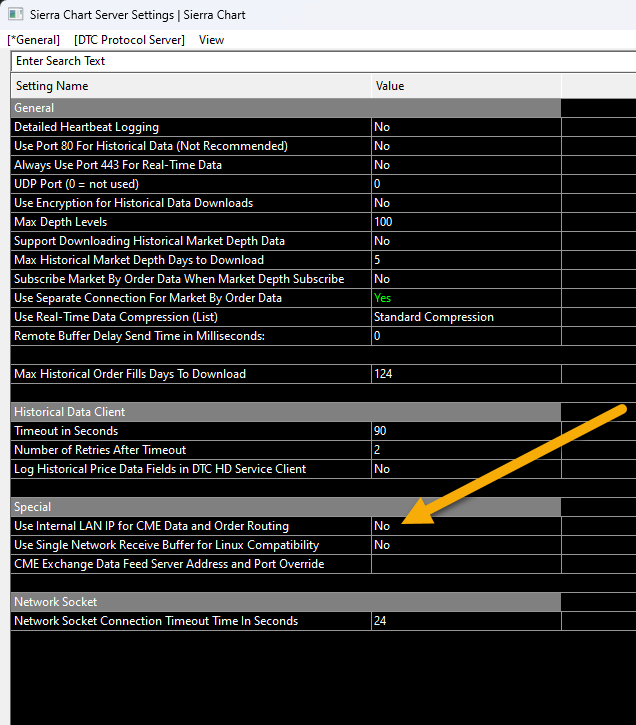Edit Max Depth Levels value 100

pos(466,221)
